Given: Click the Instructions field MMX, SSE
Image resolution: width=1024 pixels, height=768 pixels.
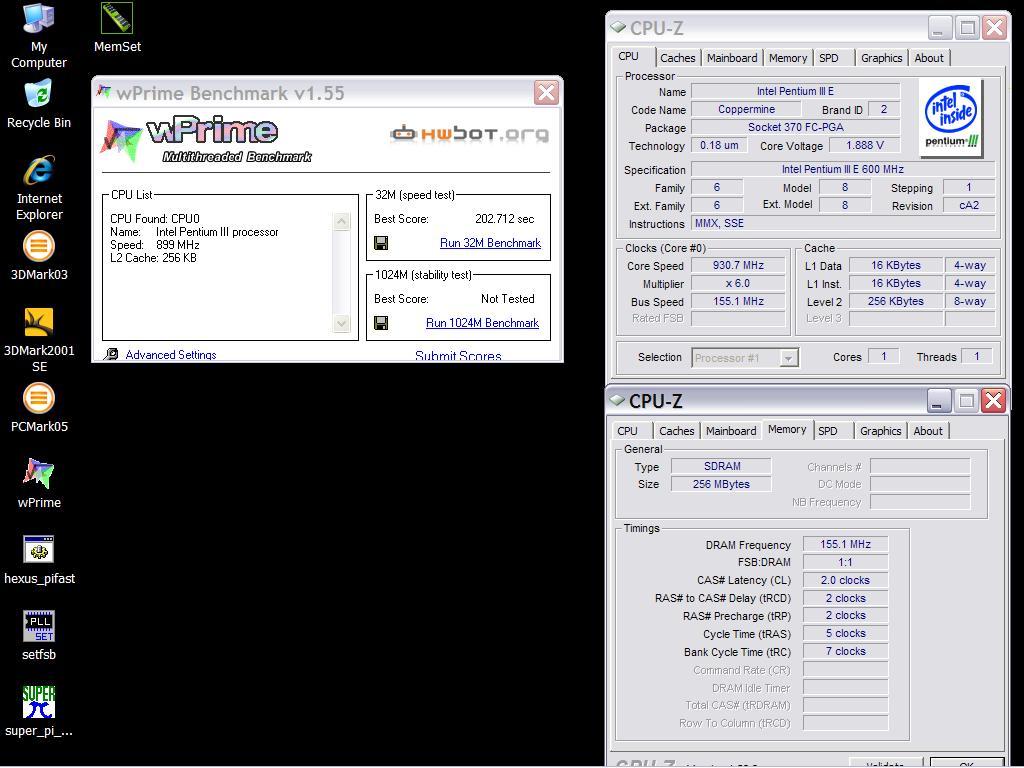Looking at the screenshot, I should [x=842, y=223].
